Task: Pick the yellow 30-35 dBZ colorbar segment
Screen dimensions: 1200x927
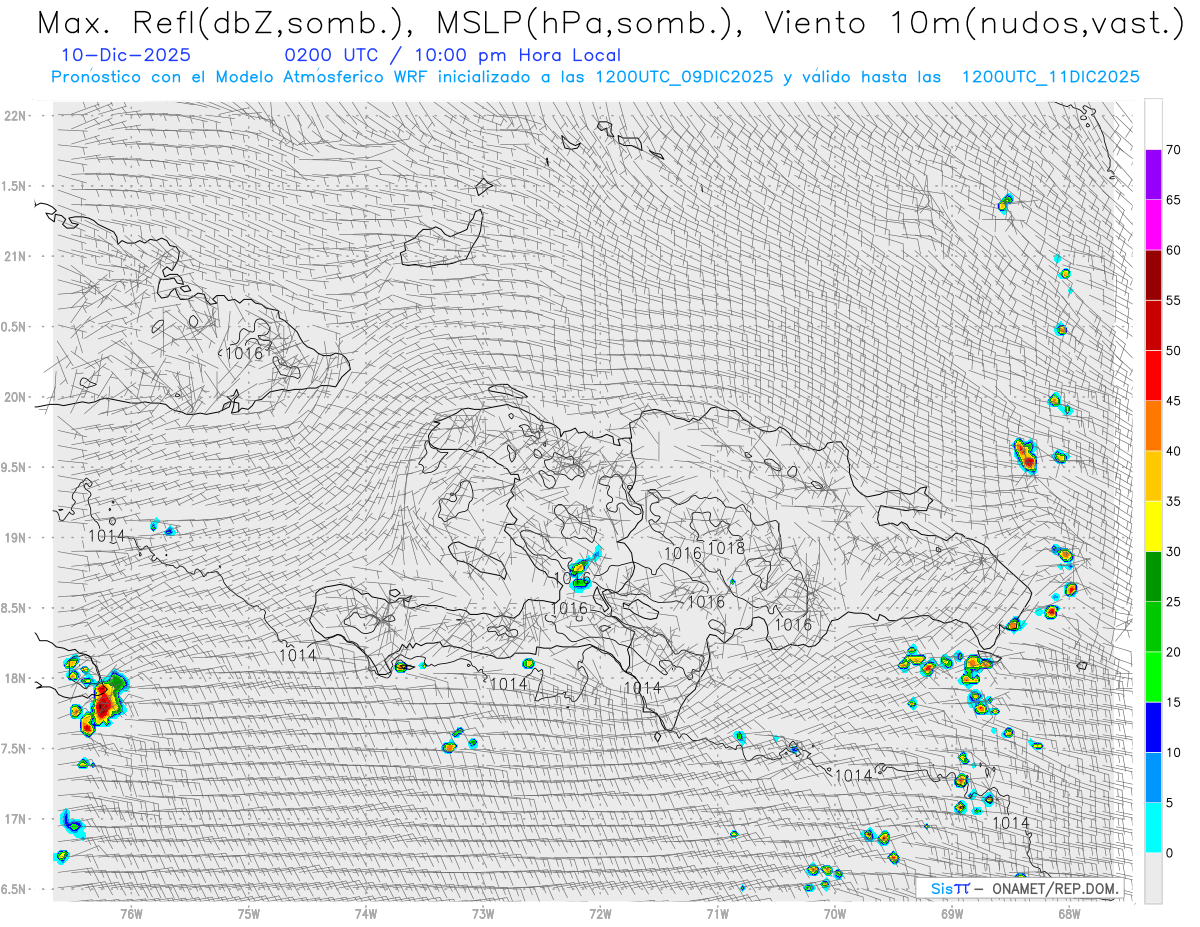Action: click(1153, 526)
